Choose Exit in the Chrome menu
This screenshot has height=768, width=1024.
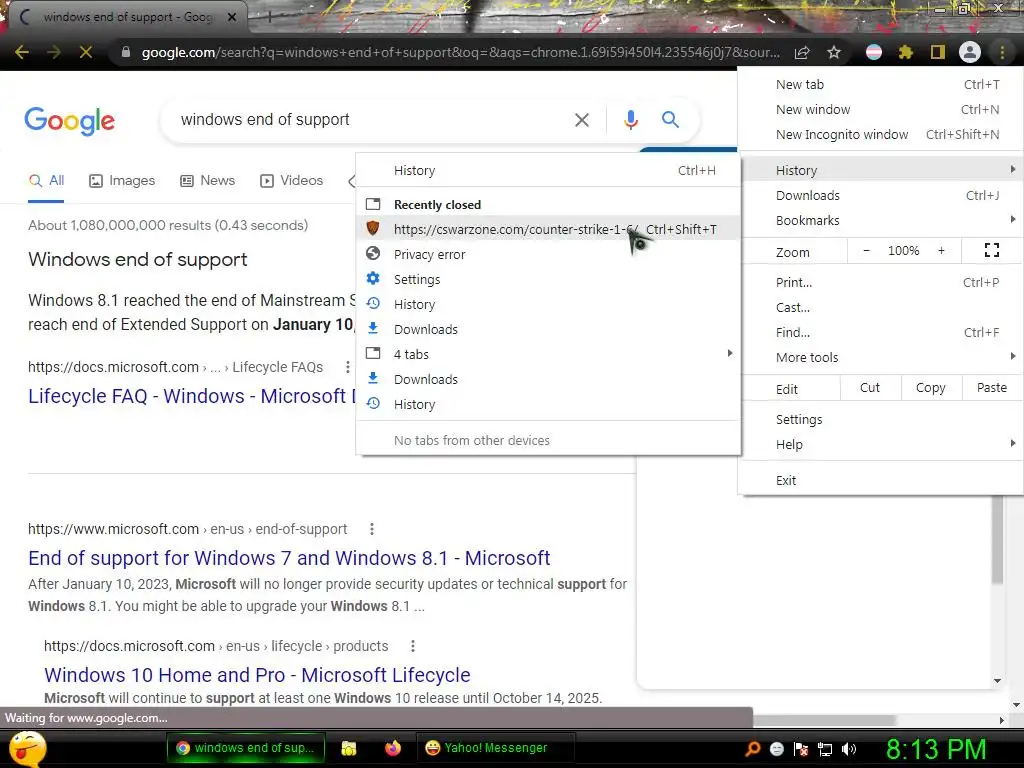point(880,480)
